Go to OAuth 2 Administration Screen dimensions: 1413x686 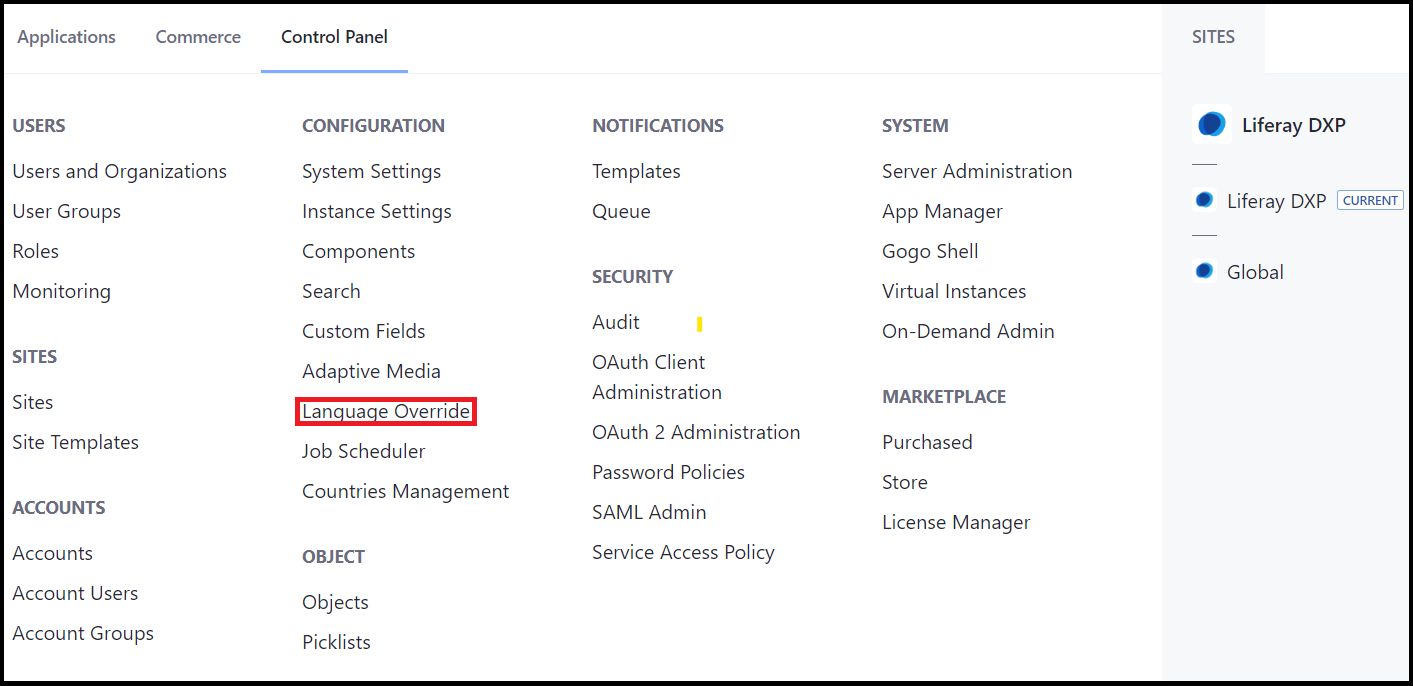(x=696, y=432)
